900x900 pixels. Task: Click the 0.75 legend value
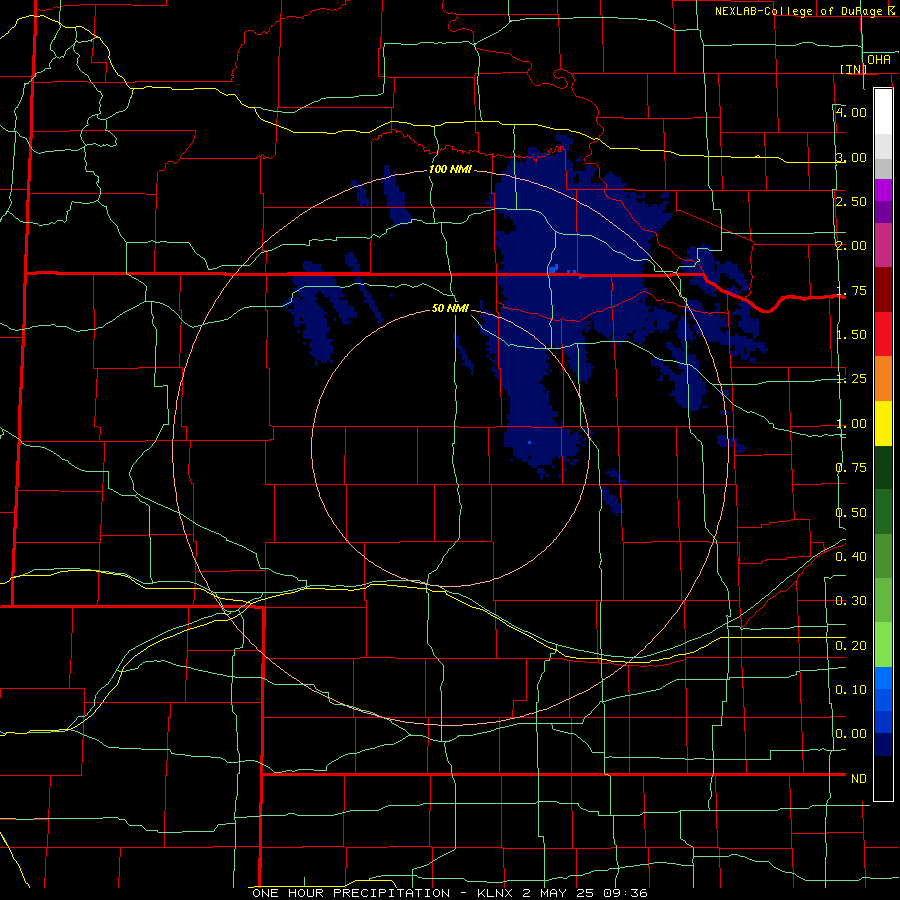tap(851, 468)
